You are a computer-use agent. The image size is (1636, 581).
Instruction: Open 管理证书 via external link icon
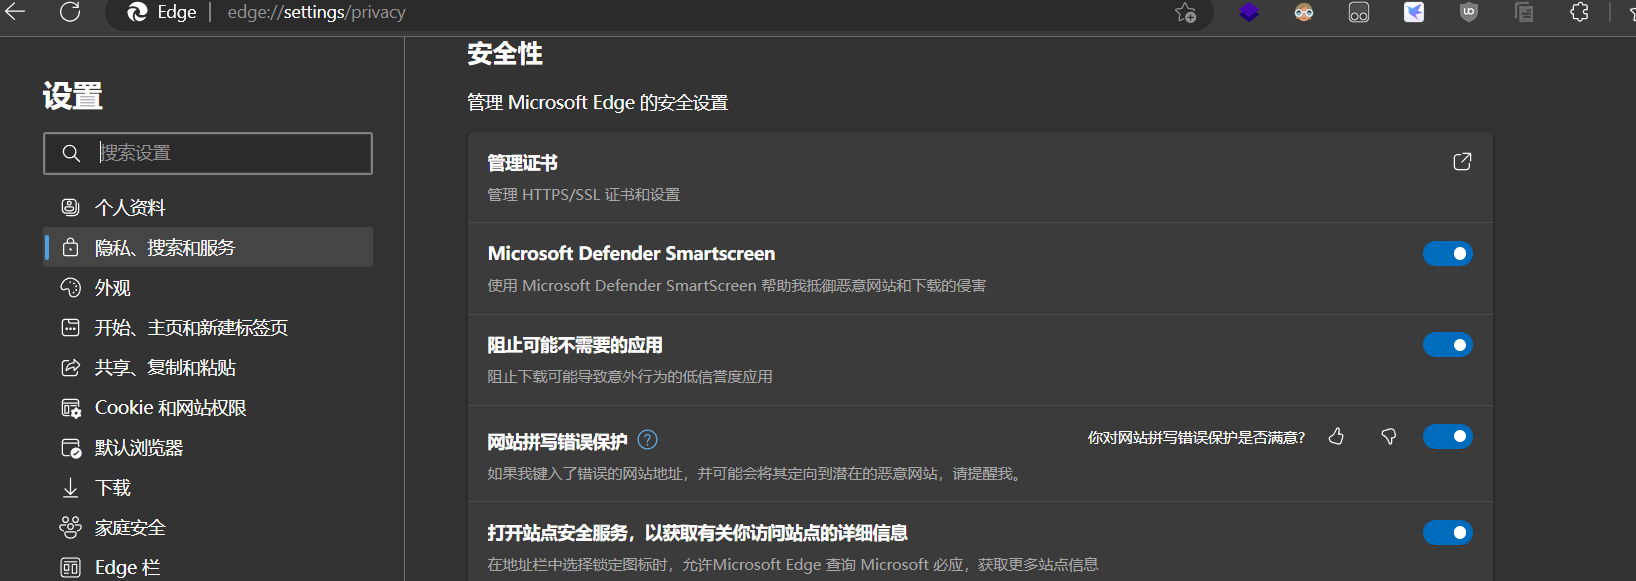pos(1462,162)
